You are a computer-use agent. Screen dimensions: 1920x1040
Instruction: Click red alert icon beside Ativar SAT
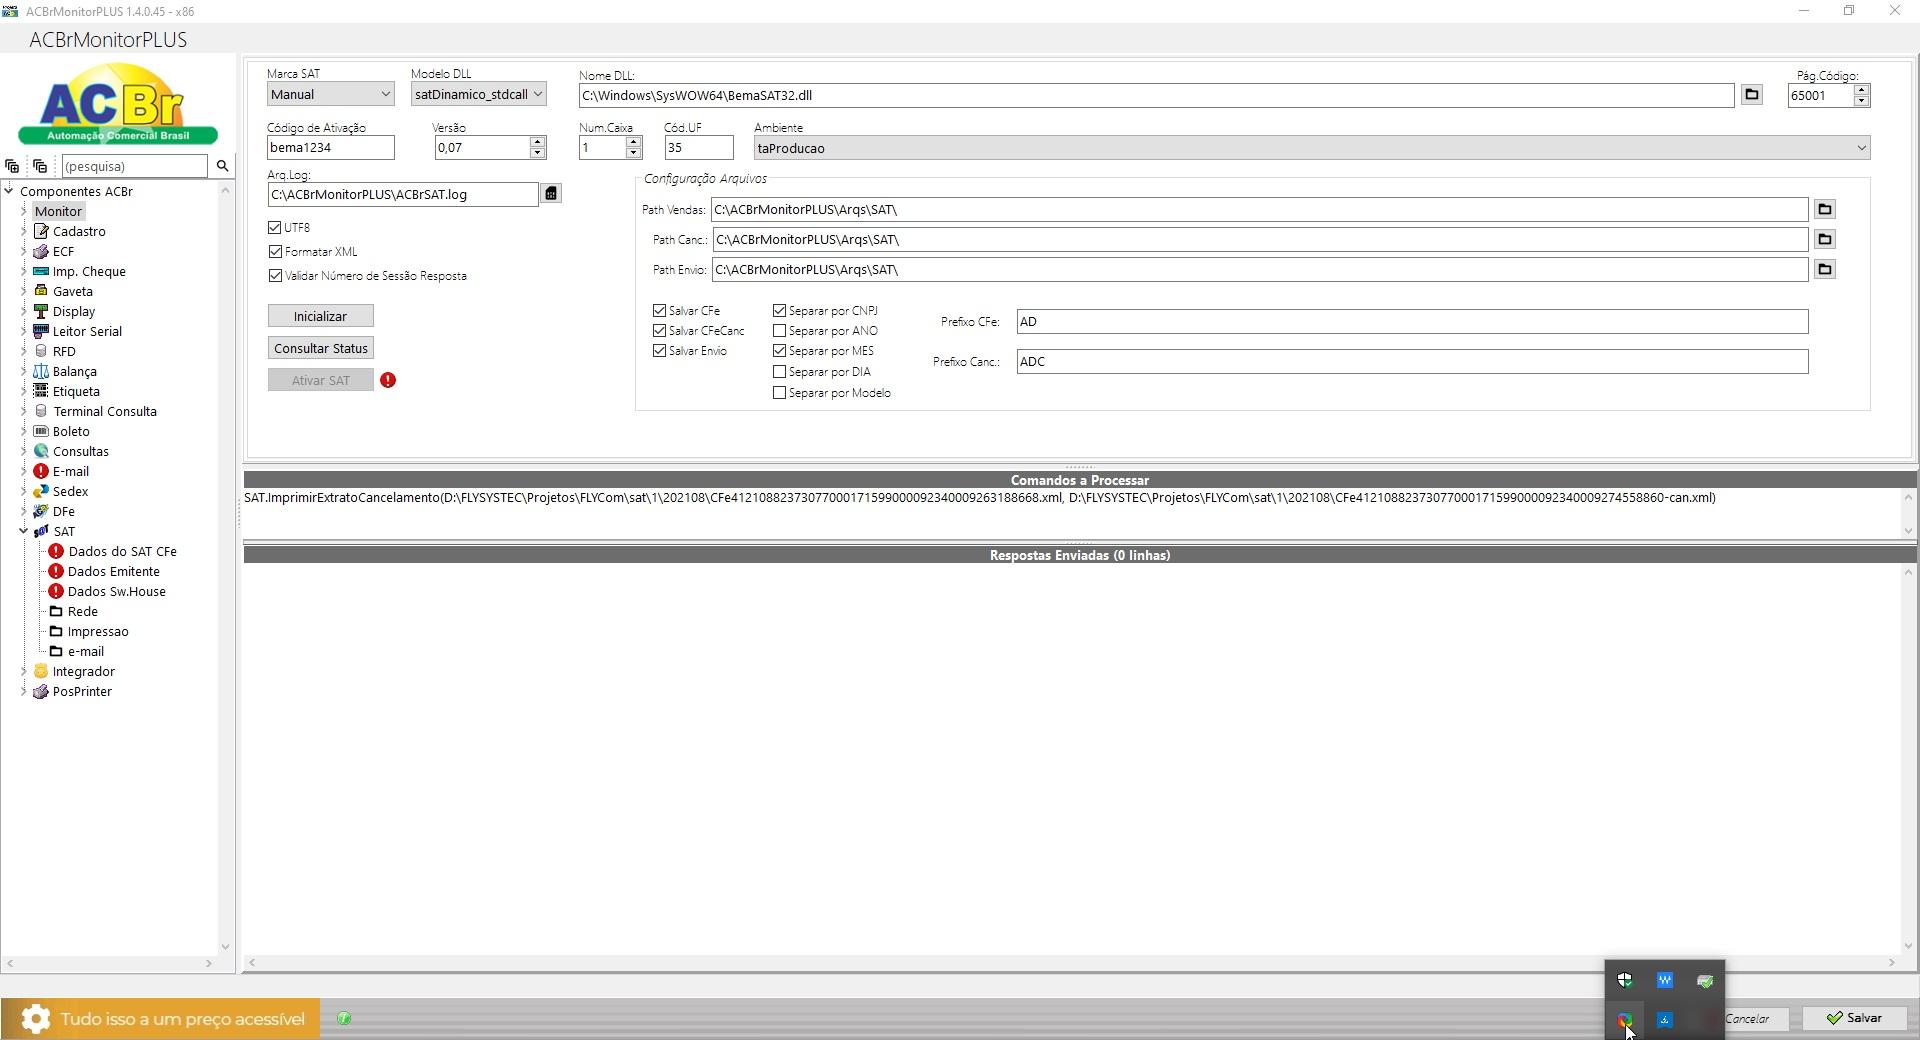pos(388,380)
